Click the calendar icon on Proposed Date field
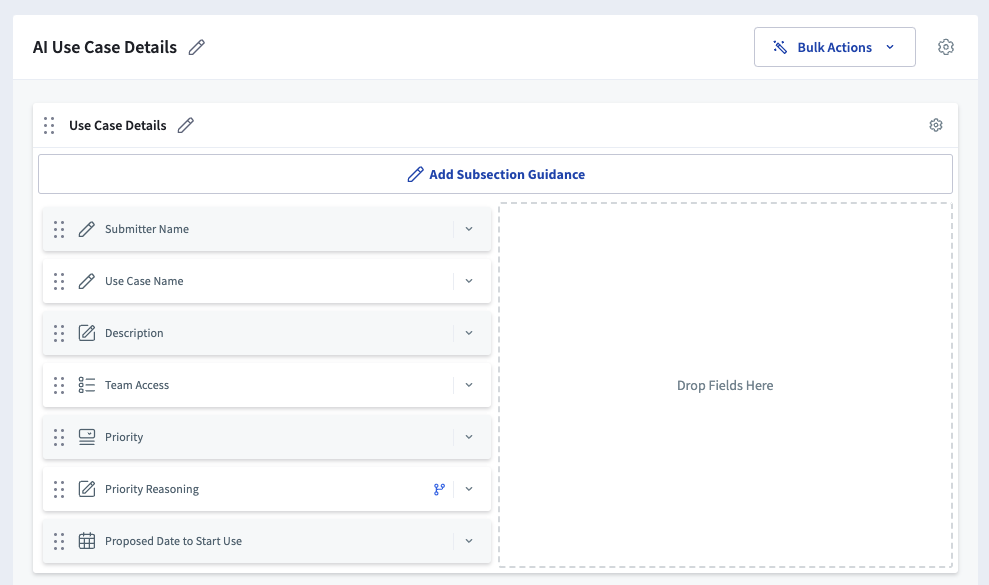The height and width of the screenshot is (585, 989). pyautogui.click(x=87, y=541)
